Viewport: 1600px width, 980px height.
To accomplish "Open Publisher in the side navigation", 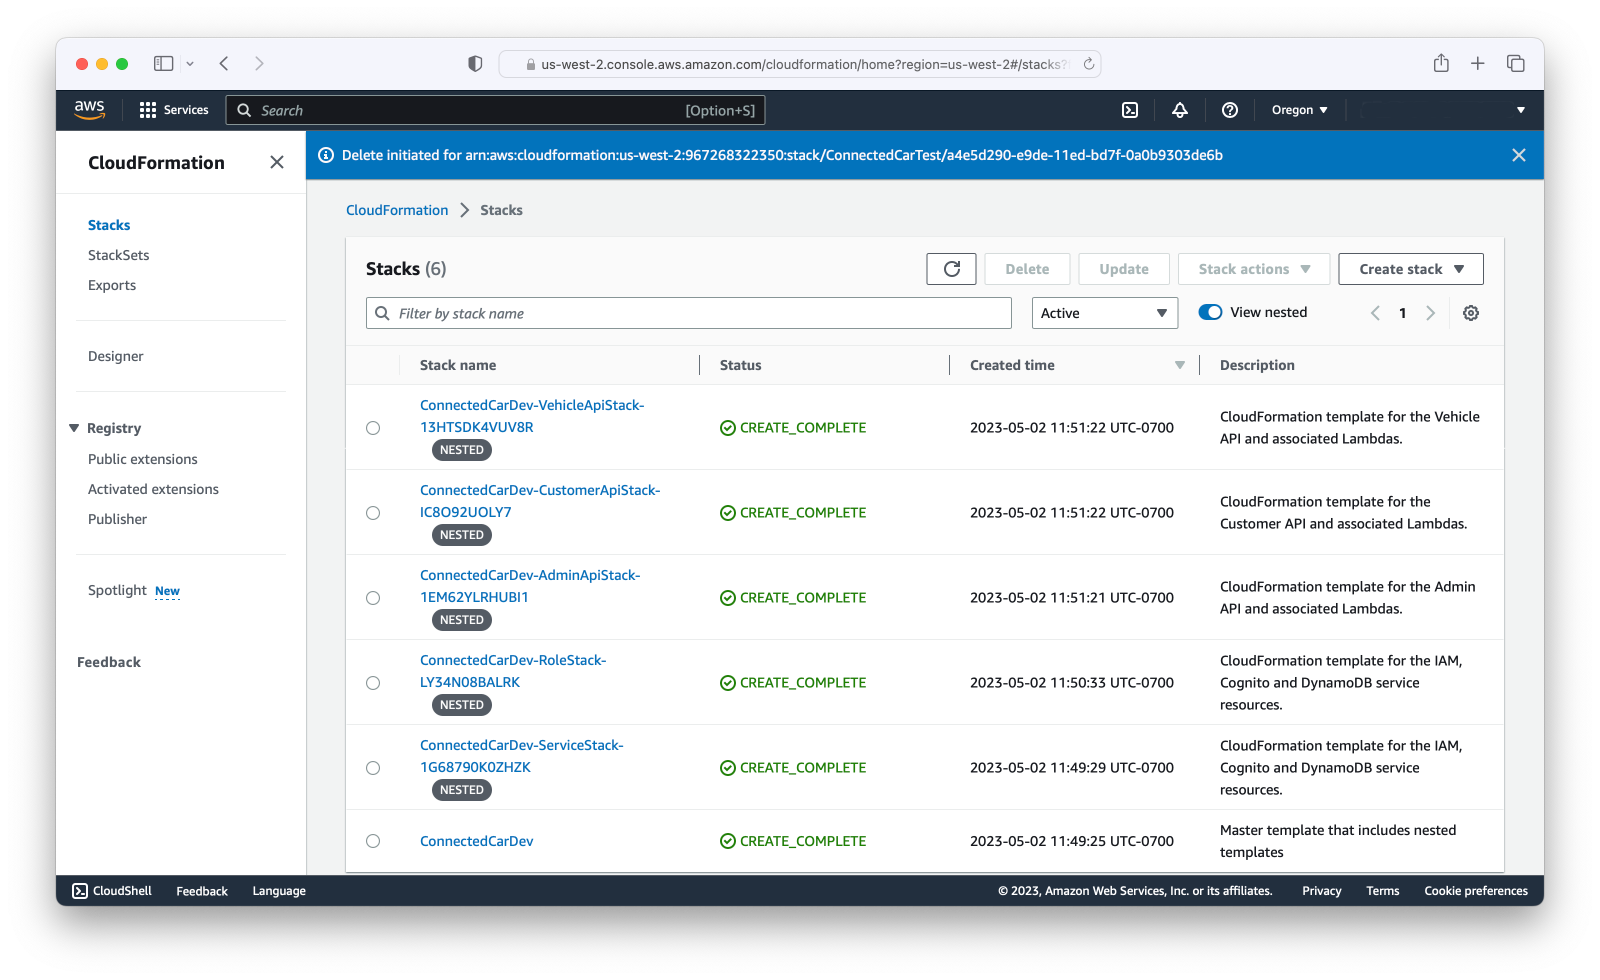I will click(x=117, y=519).
